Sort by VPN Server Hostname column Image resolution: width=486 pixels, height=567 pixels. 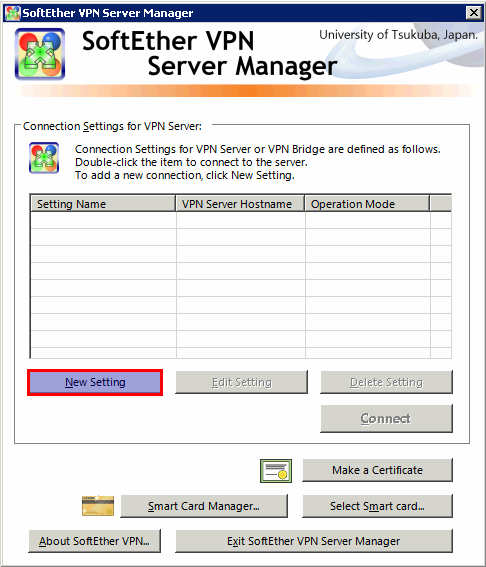pos(240,204)
